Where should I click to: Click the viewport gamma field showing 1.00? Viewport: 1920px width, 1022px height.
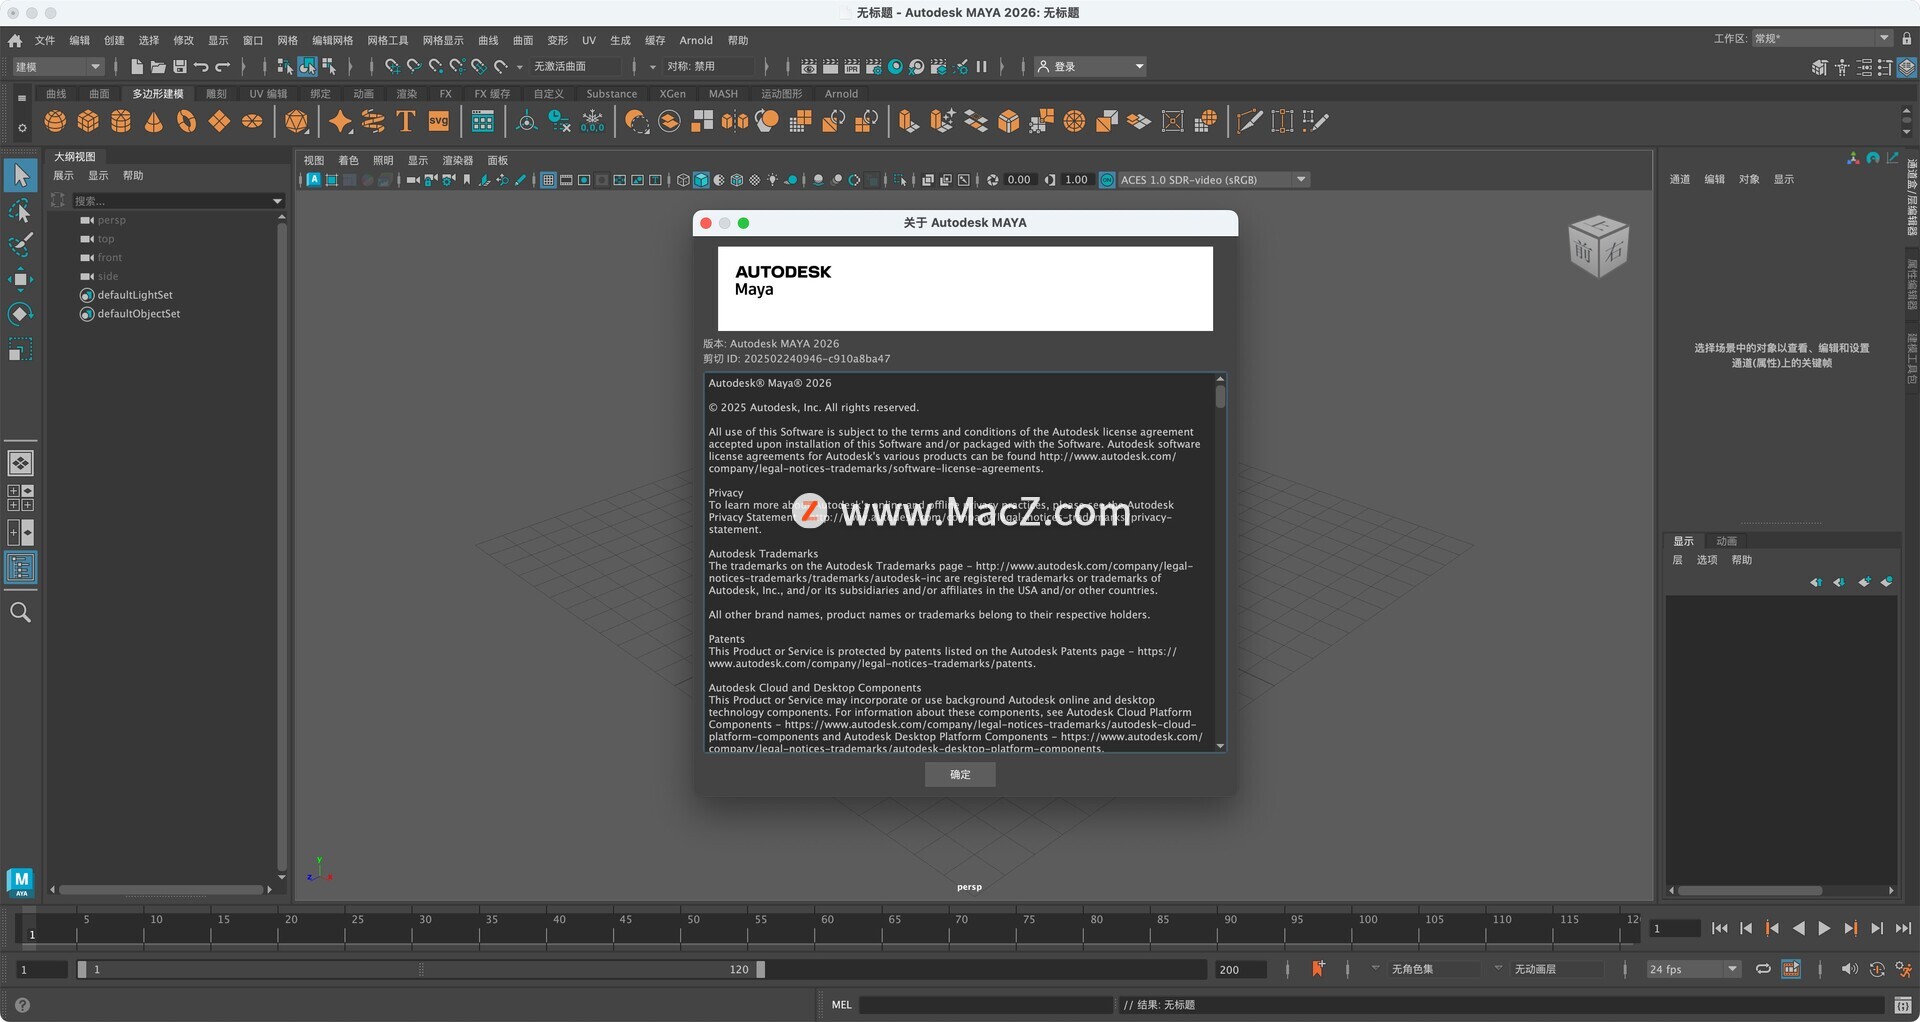pyautogui.click(x=1076, y=180)
